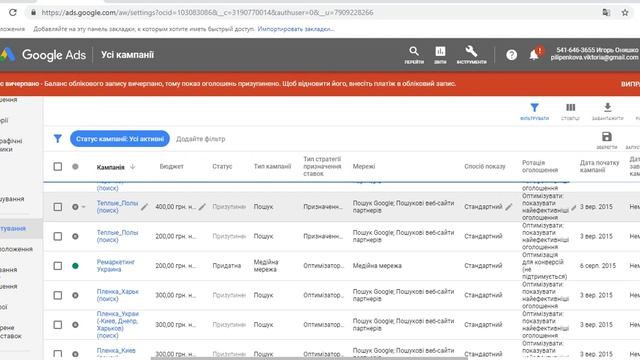Open Теплые_Полы (поиск) campaign with 400,00 budget
The image size is (640, 360).
point(117,207)
